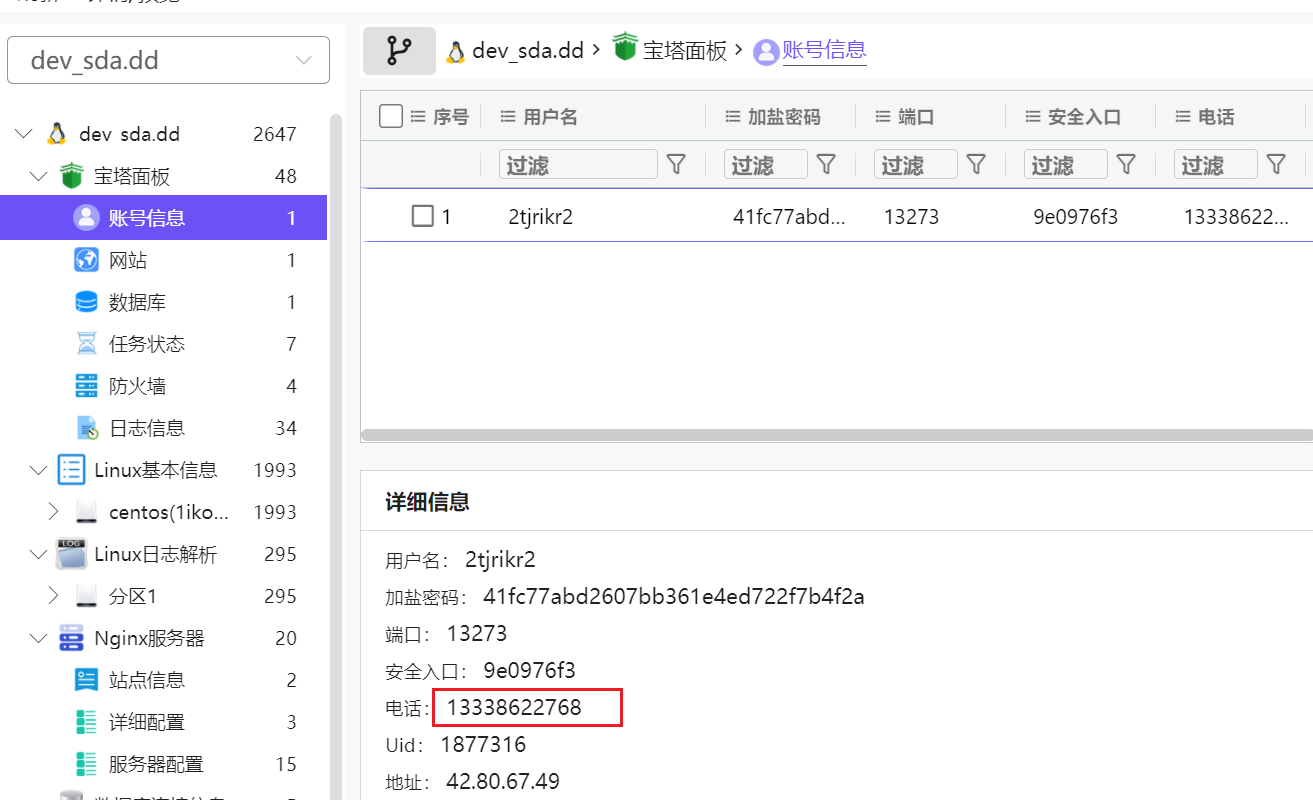Viewport: 1313px width, 800px height.
Task: Select the 防火墙 firewall item
Action: pos(136,386)
